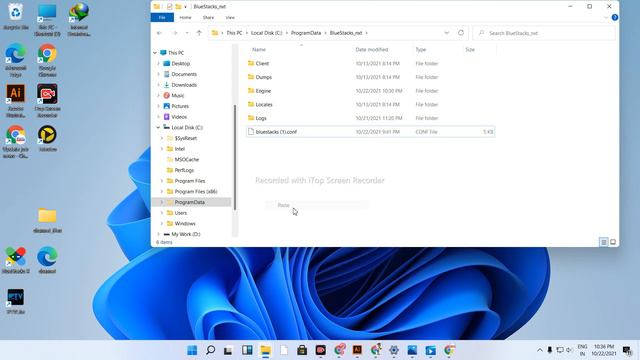
Task: Sort by Name column header
Action: pyautogui.click(x=259, y=49)
